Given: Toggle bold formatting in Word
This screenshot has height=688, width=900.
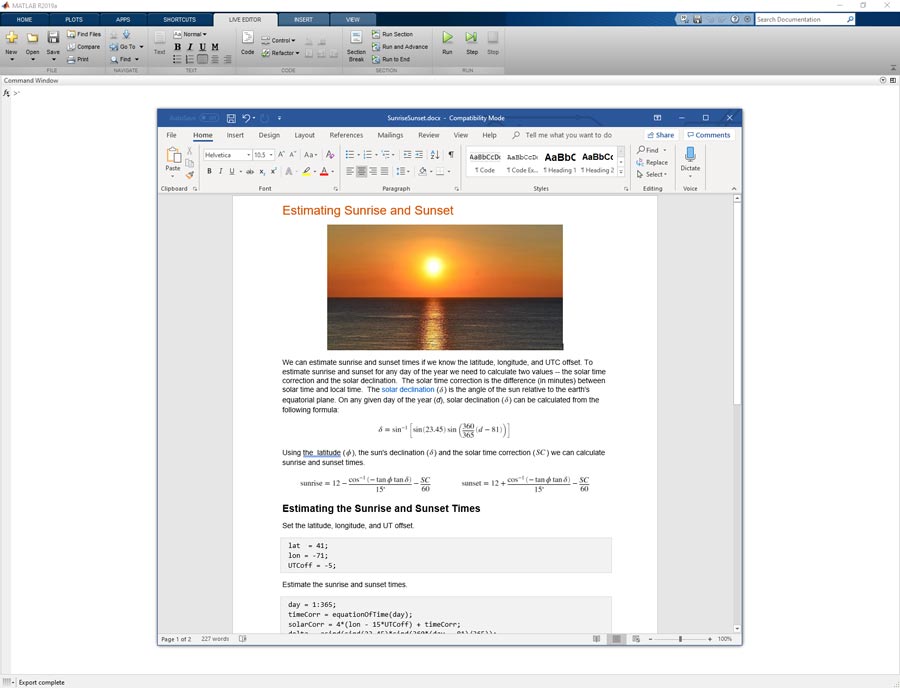Looking at the screenshot, I should click(x=208, y=170).
